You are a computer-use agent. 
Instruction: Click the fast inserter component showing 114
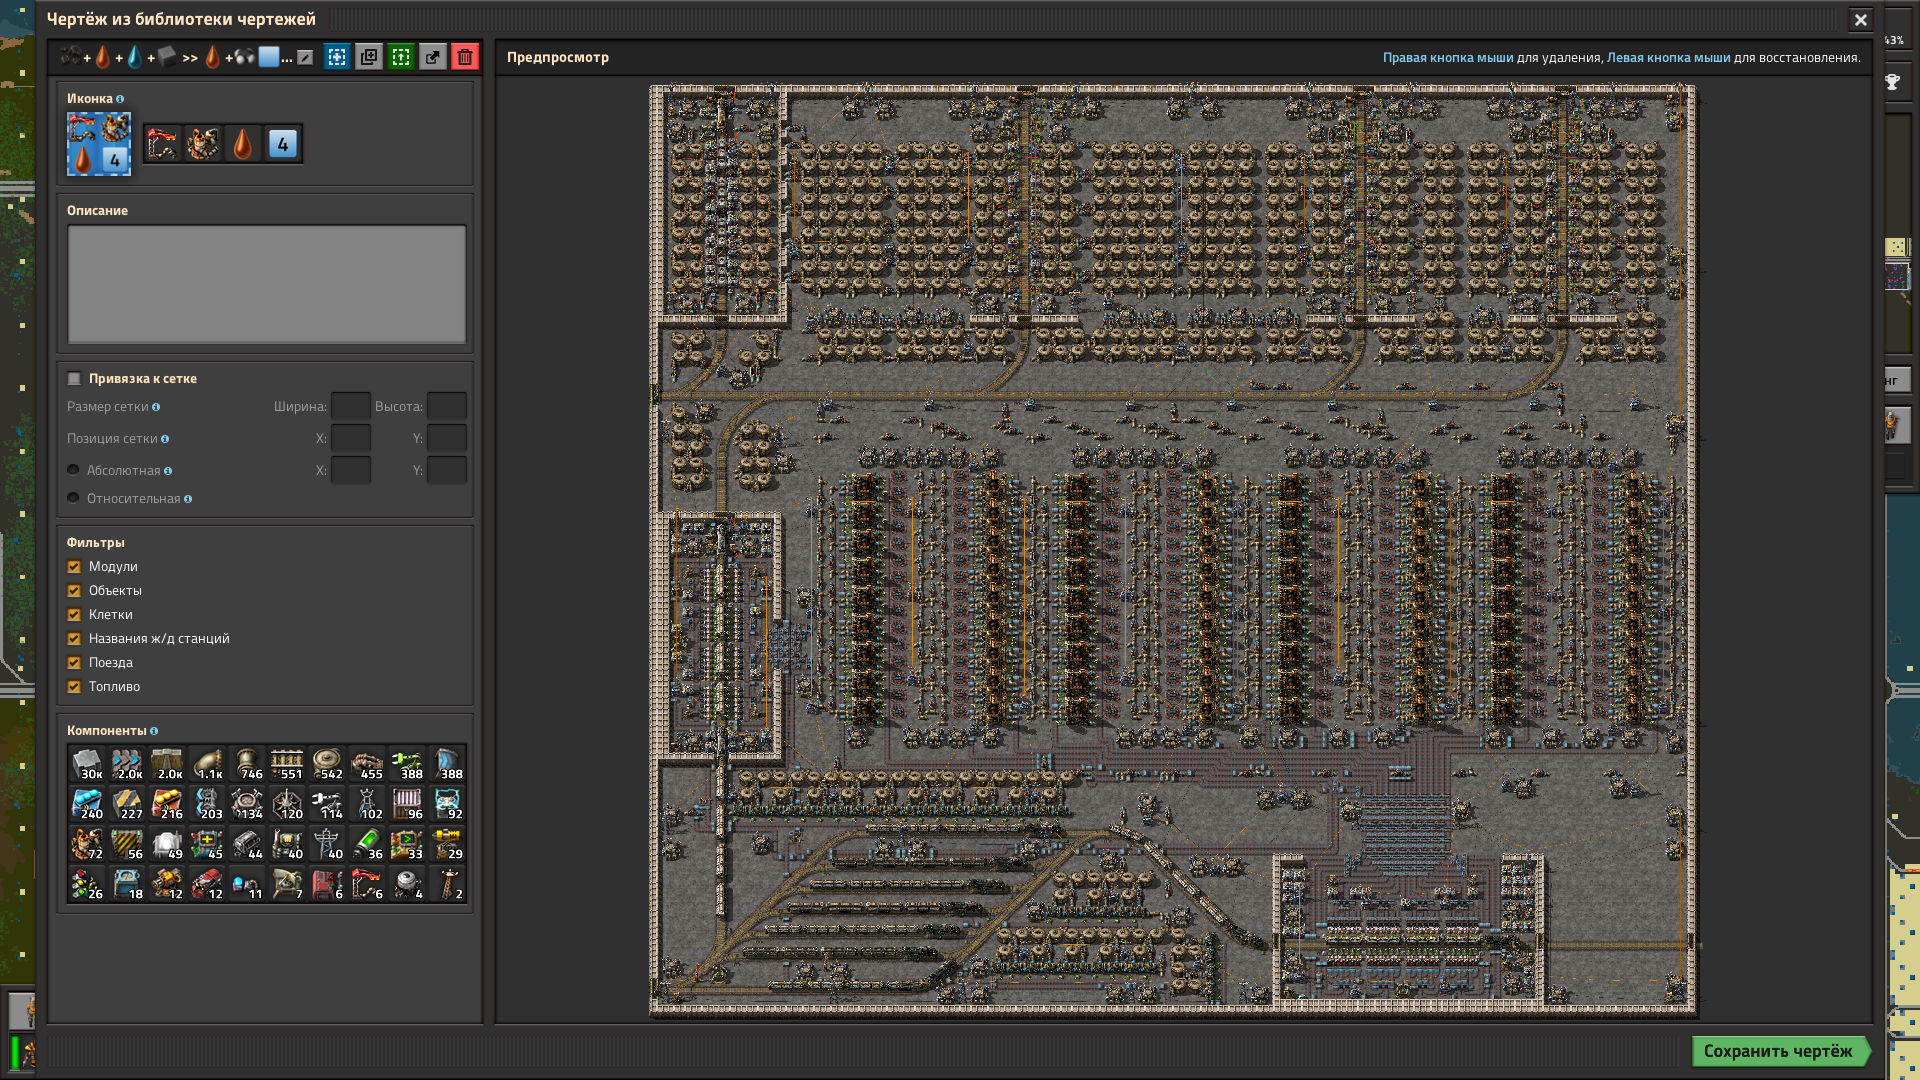pyautogui.click(x=327, y=804)
